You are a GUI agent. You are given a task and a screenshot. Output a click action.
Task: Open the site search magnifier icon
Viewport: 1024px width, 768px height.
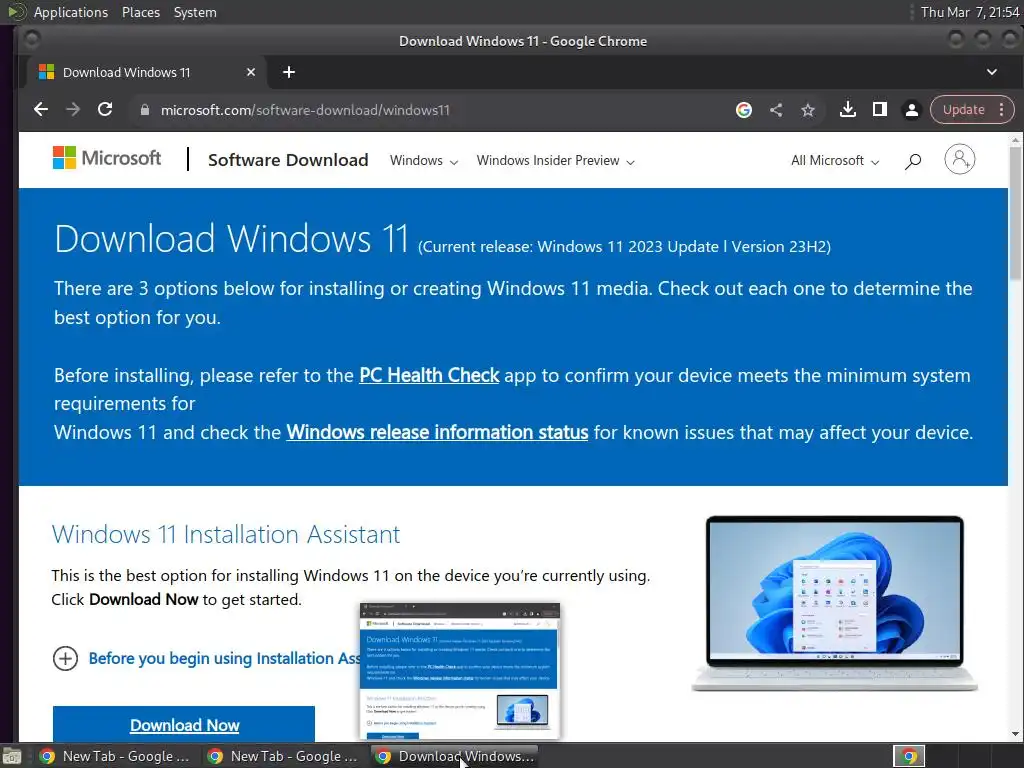tap(913, 161)
